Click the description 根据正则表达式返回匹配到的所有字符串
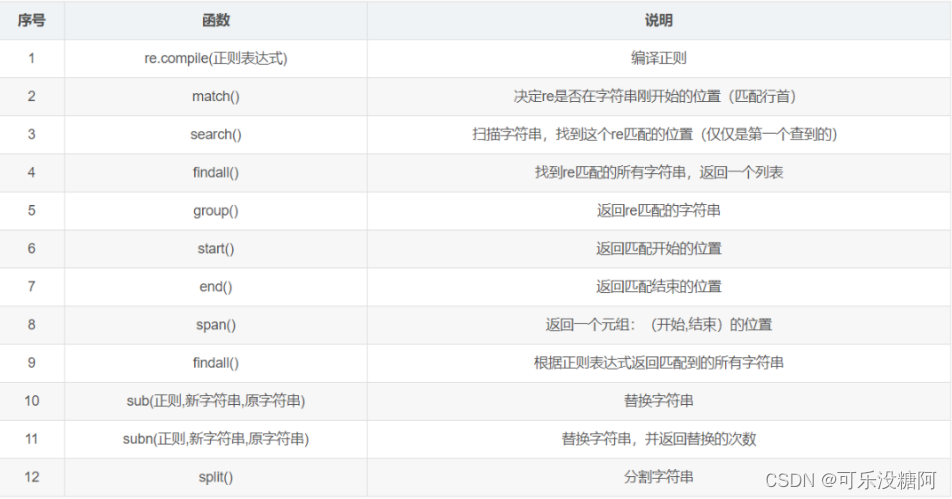 pos(658,363)
